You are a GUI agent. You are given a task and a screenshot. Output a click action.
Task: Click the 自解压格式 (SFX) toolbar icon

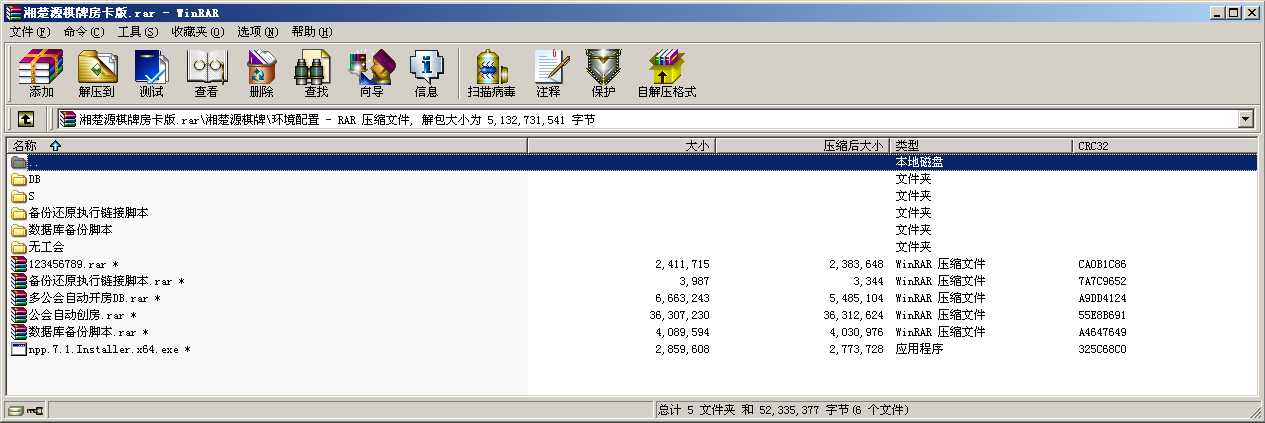tap(666, 67)
